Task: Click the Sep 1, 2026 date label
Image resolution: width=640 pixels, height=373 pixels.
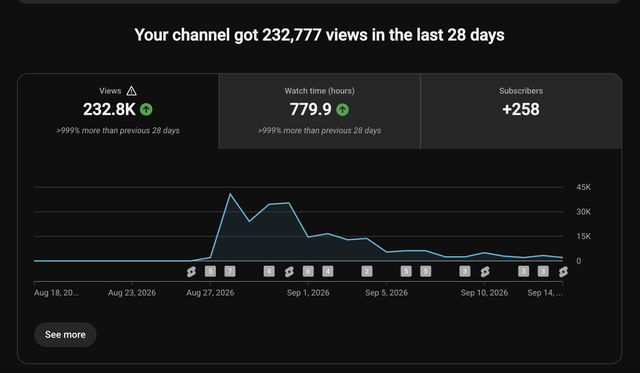Action: pos(308,293)
